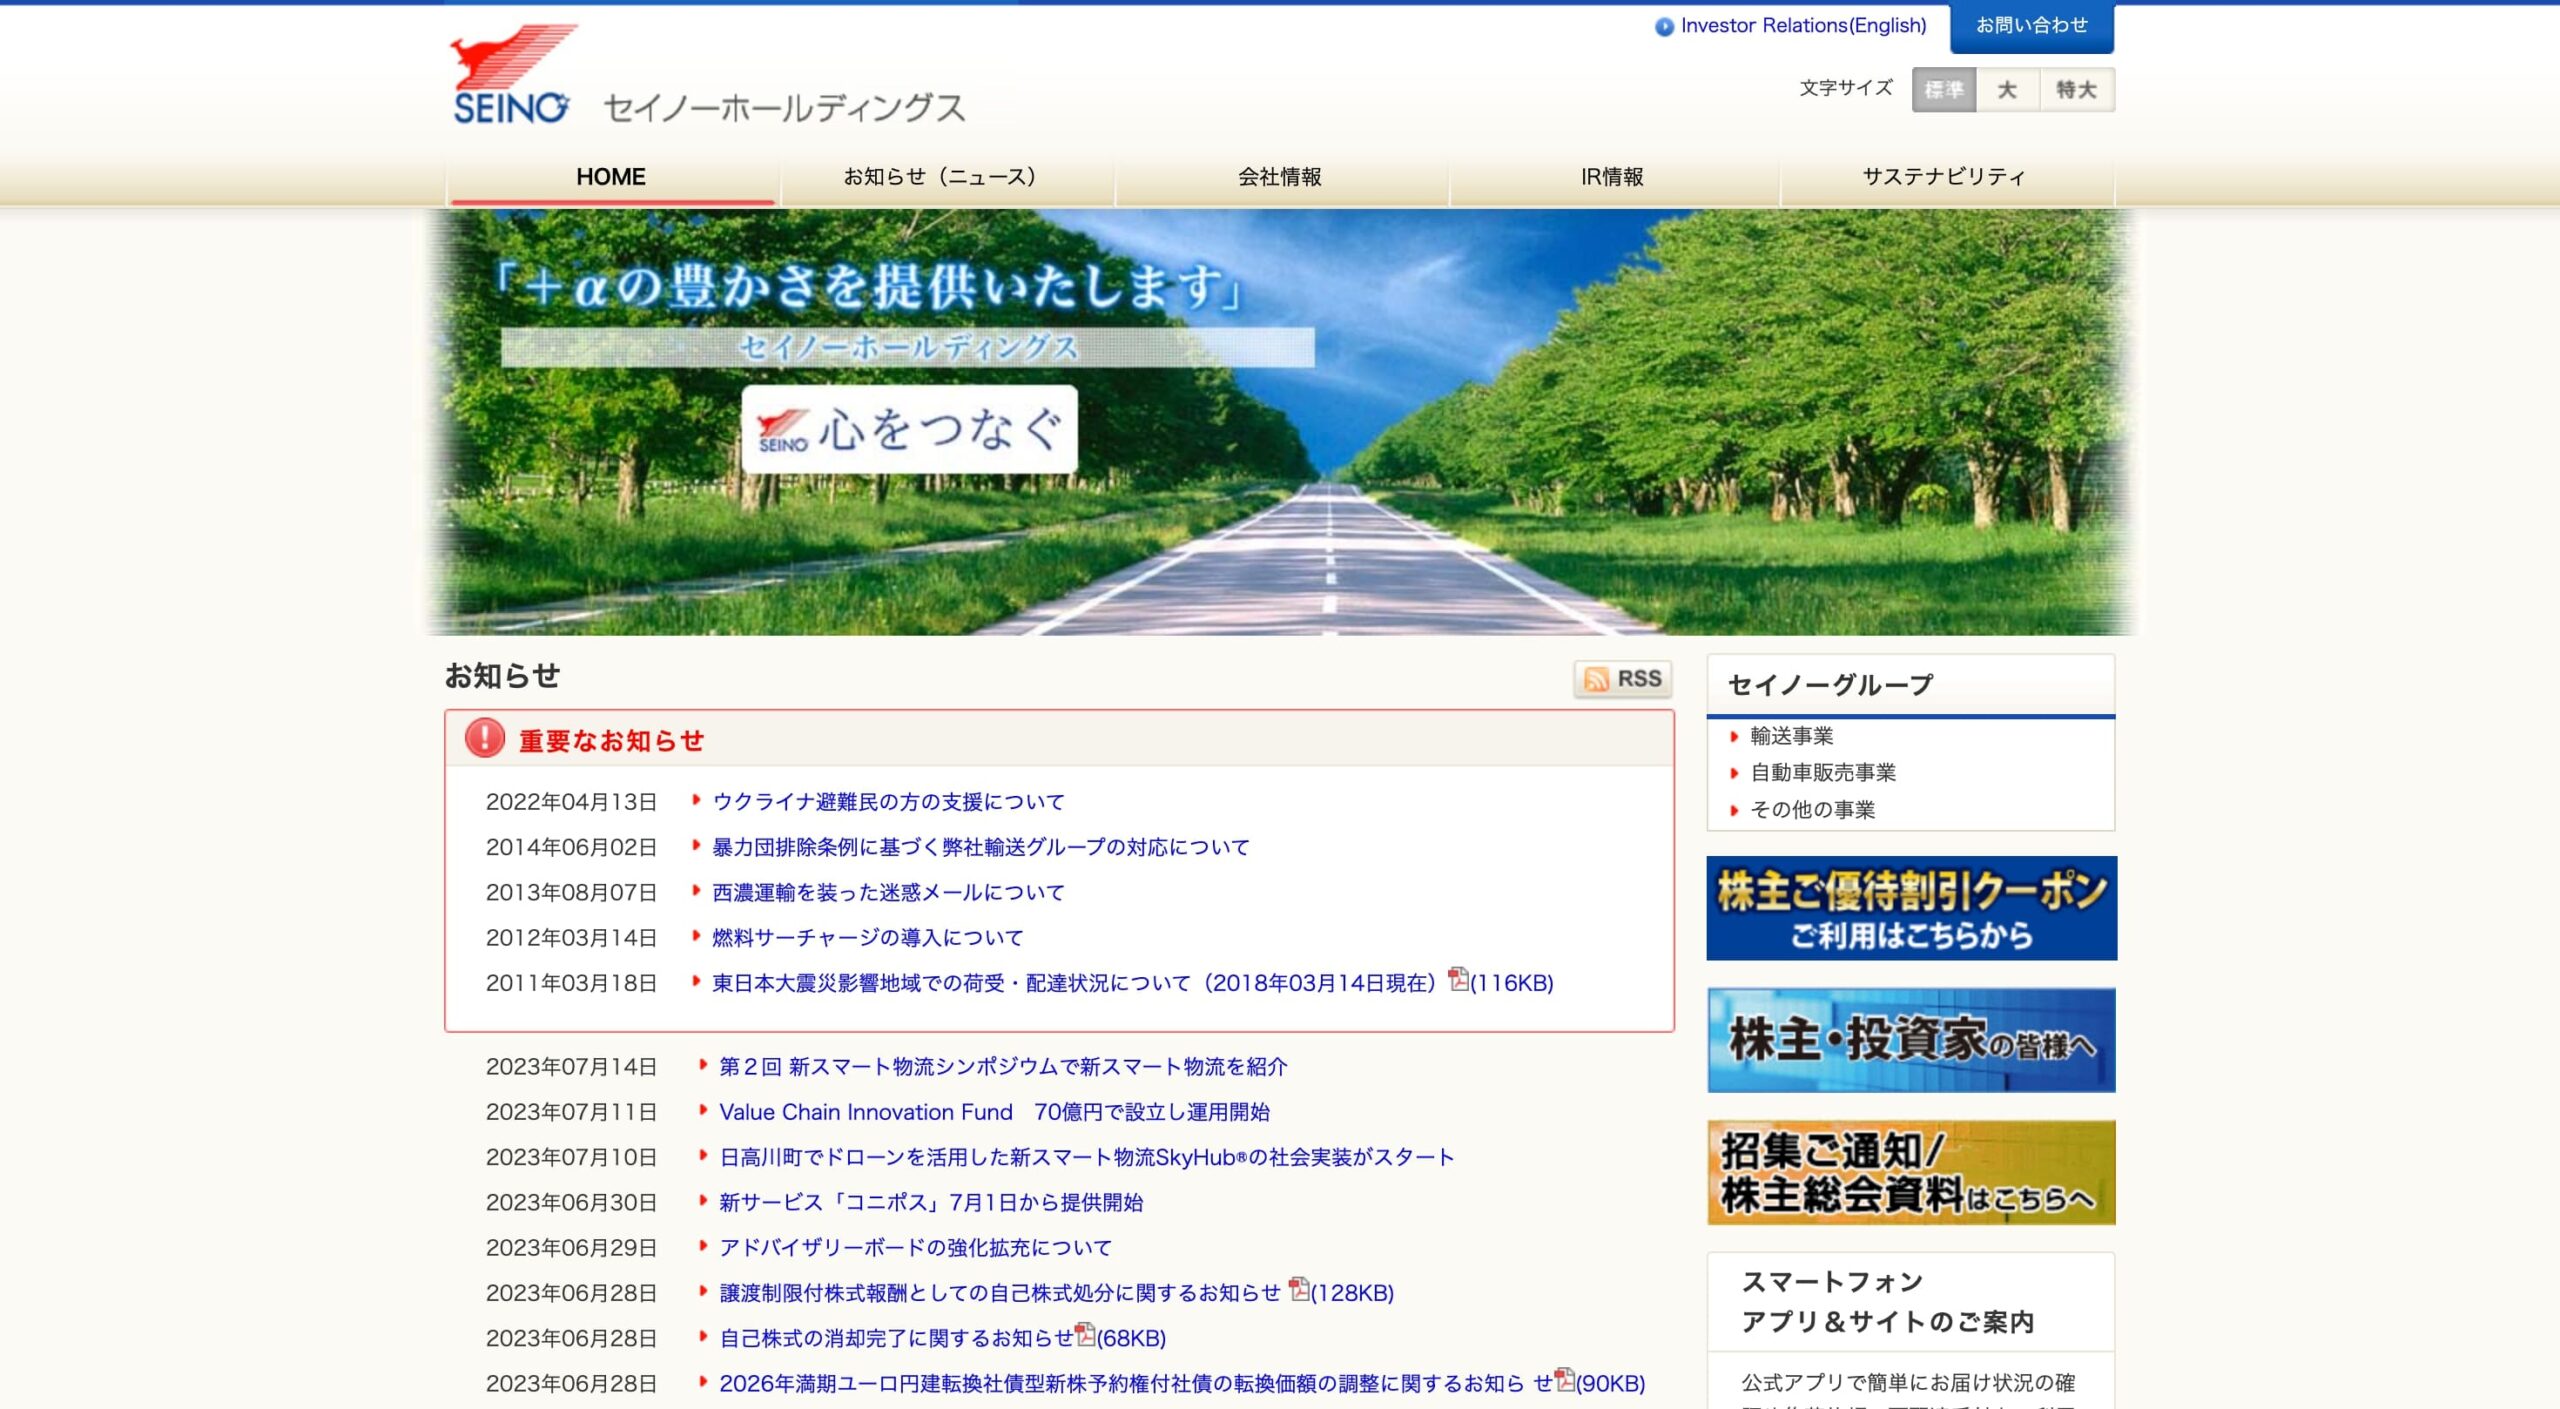The width and height of the screenshot is (2560, 1409).
Task: Open ウクライナ避難民の方の支援について notice
Action: click(888, 802)
